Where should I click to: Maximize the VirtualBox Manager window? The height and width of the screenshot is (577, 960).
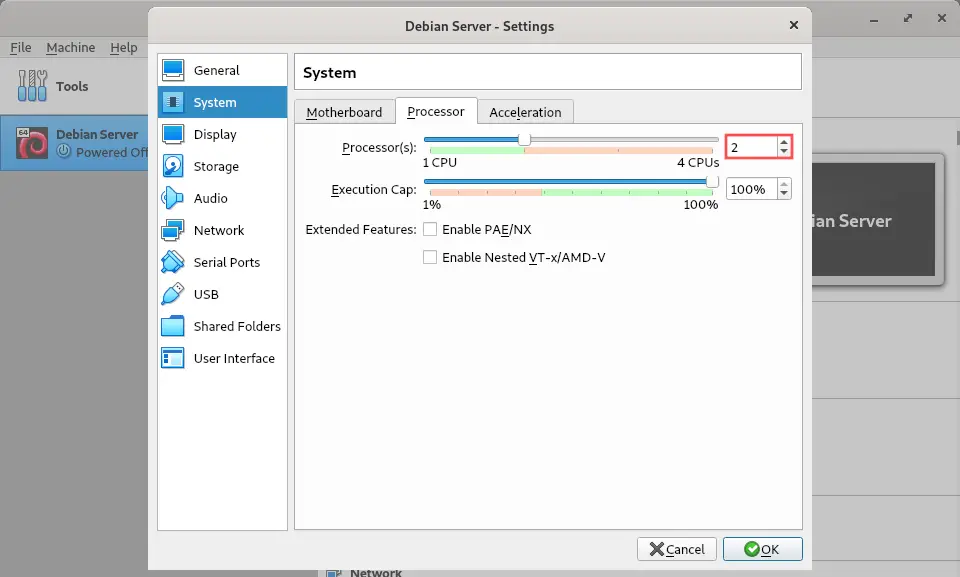coord(908,18)
